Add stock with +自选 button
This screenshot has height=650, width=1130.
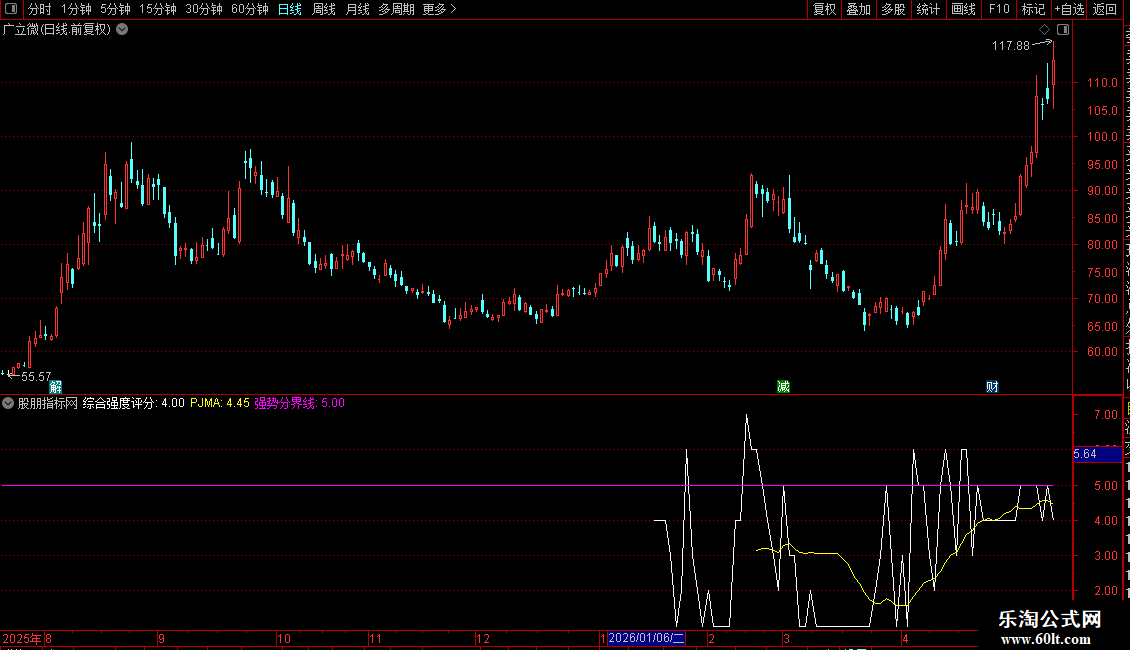pos(1069,9)
